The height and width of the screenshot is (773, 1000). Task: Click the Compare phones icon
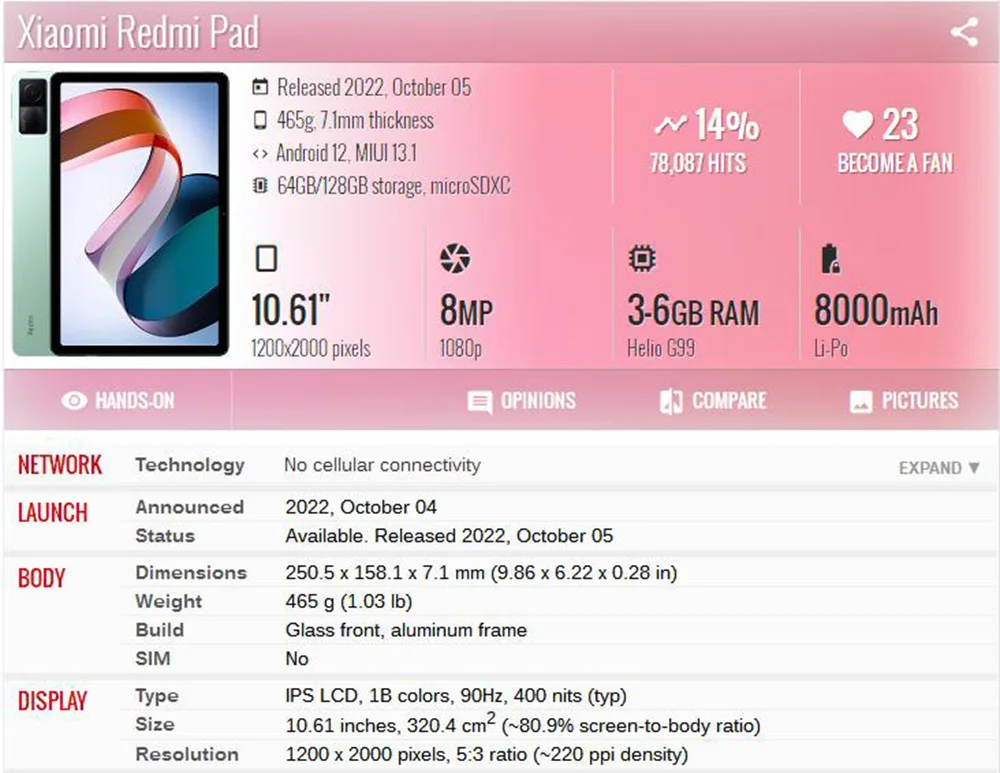coord(671,401)
